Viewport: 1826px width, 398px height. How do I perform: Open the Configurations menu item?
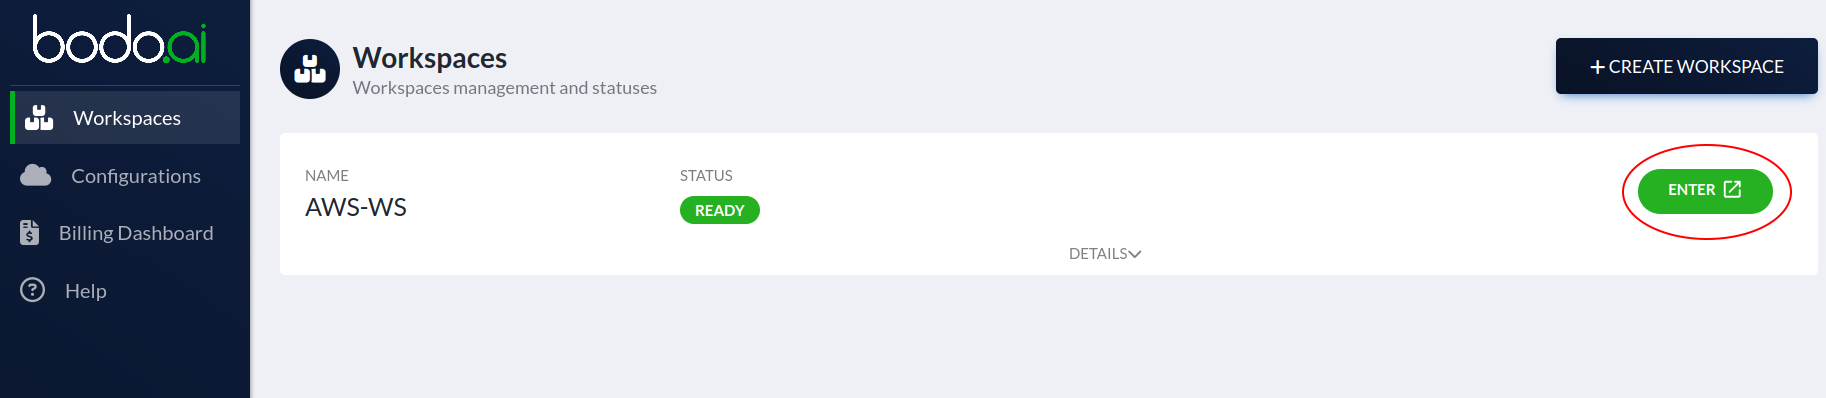(x=125, y=176)
